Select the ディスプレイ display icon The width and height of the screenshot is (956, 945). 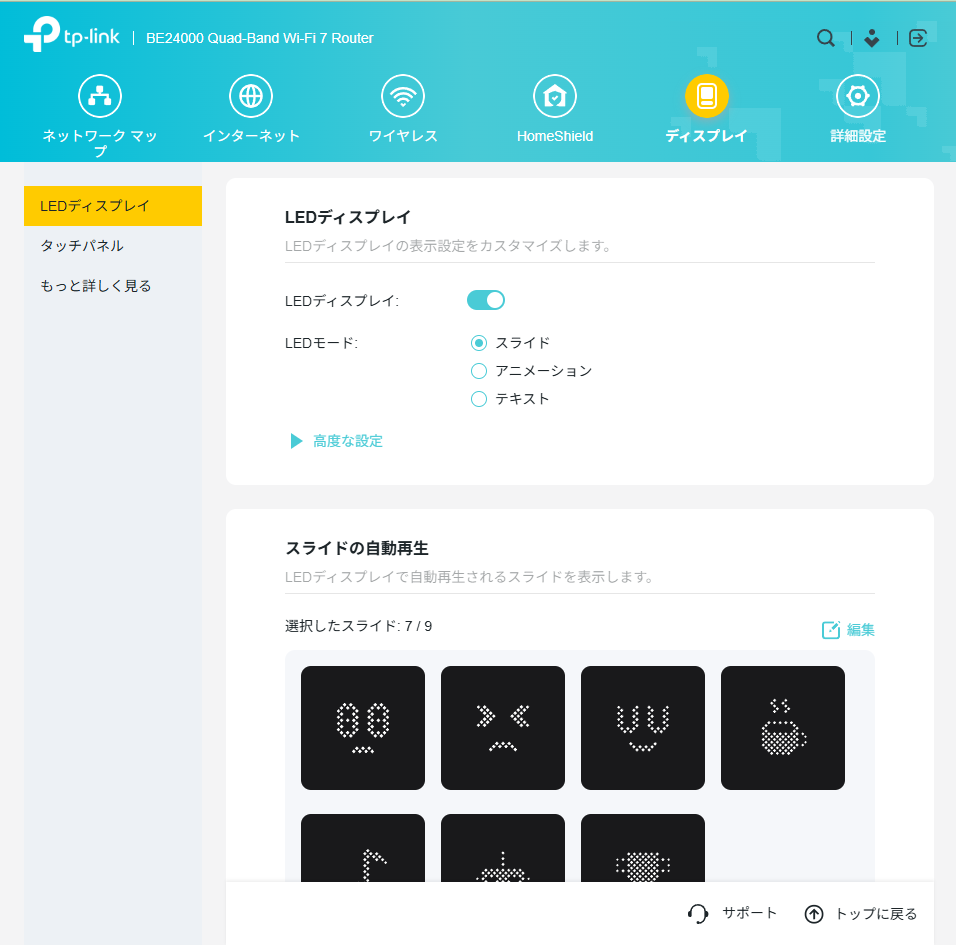click(x=707, y=96)
